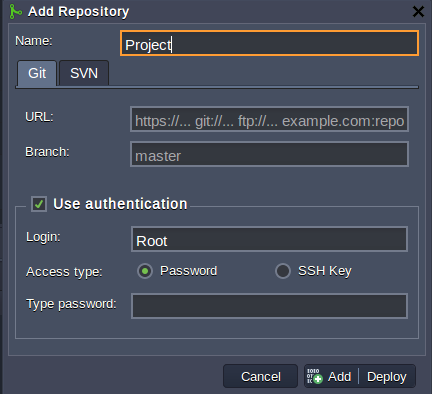Click the Cancel button
The image size is (432, 394).
[260, 376]
